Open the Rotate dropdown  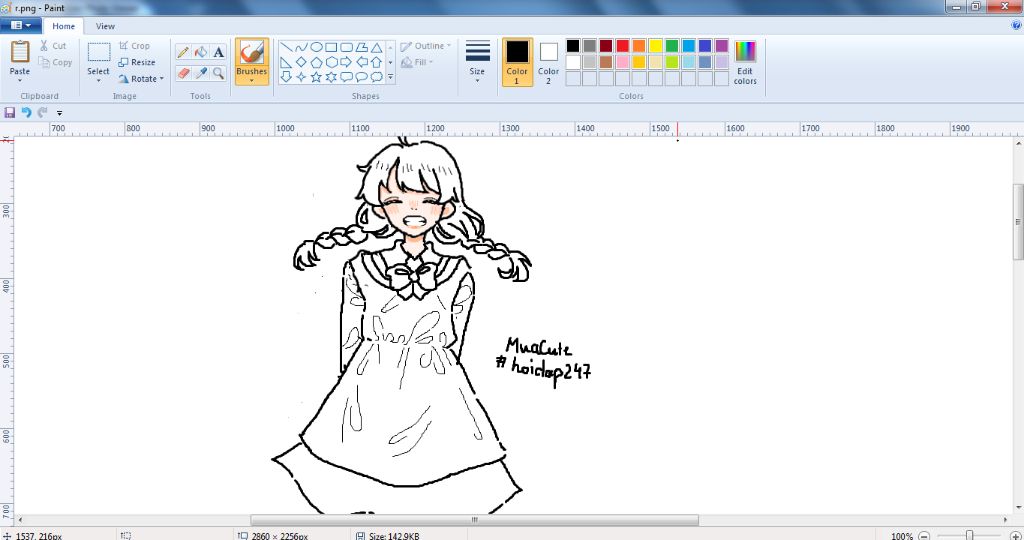point(140,78)
